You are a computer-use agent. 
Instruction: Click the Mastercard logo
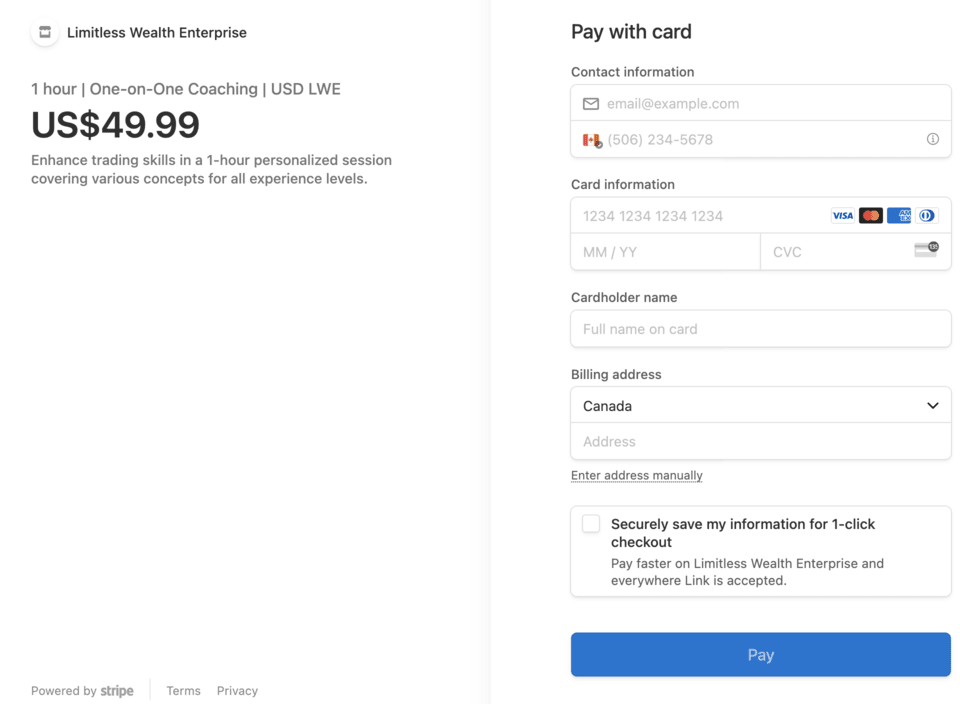pos(871,216)
